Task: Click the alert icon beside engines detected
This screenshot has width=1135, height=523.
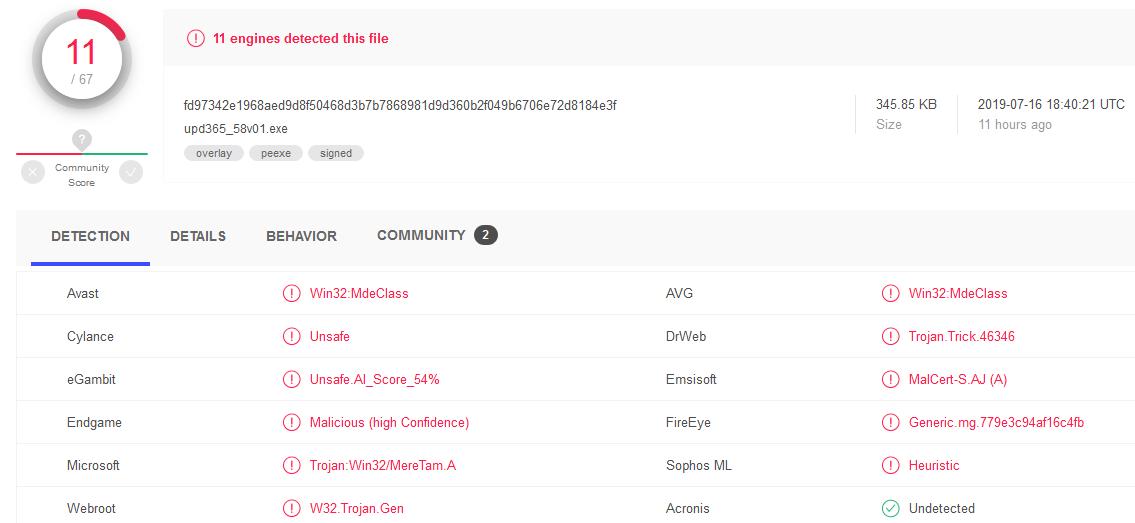Action: pos(196,39)
